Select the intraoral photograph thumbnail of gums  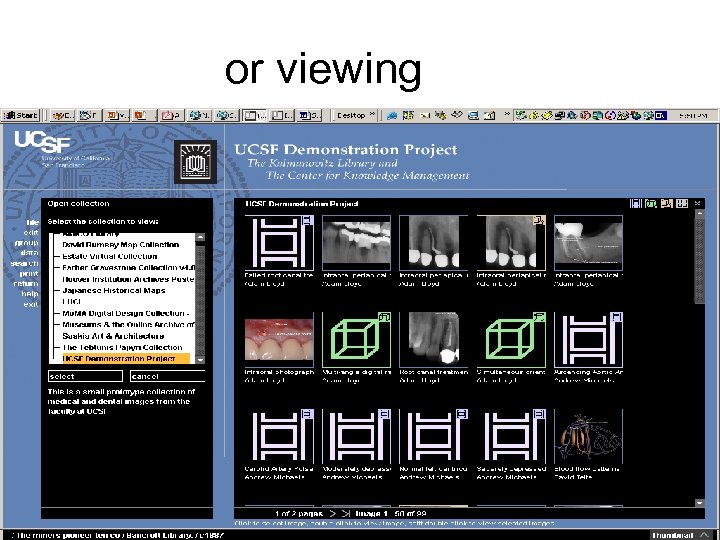(x=279, y=340)
